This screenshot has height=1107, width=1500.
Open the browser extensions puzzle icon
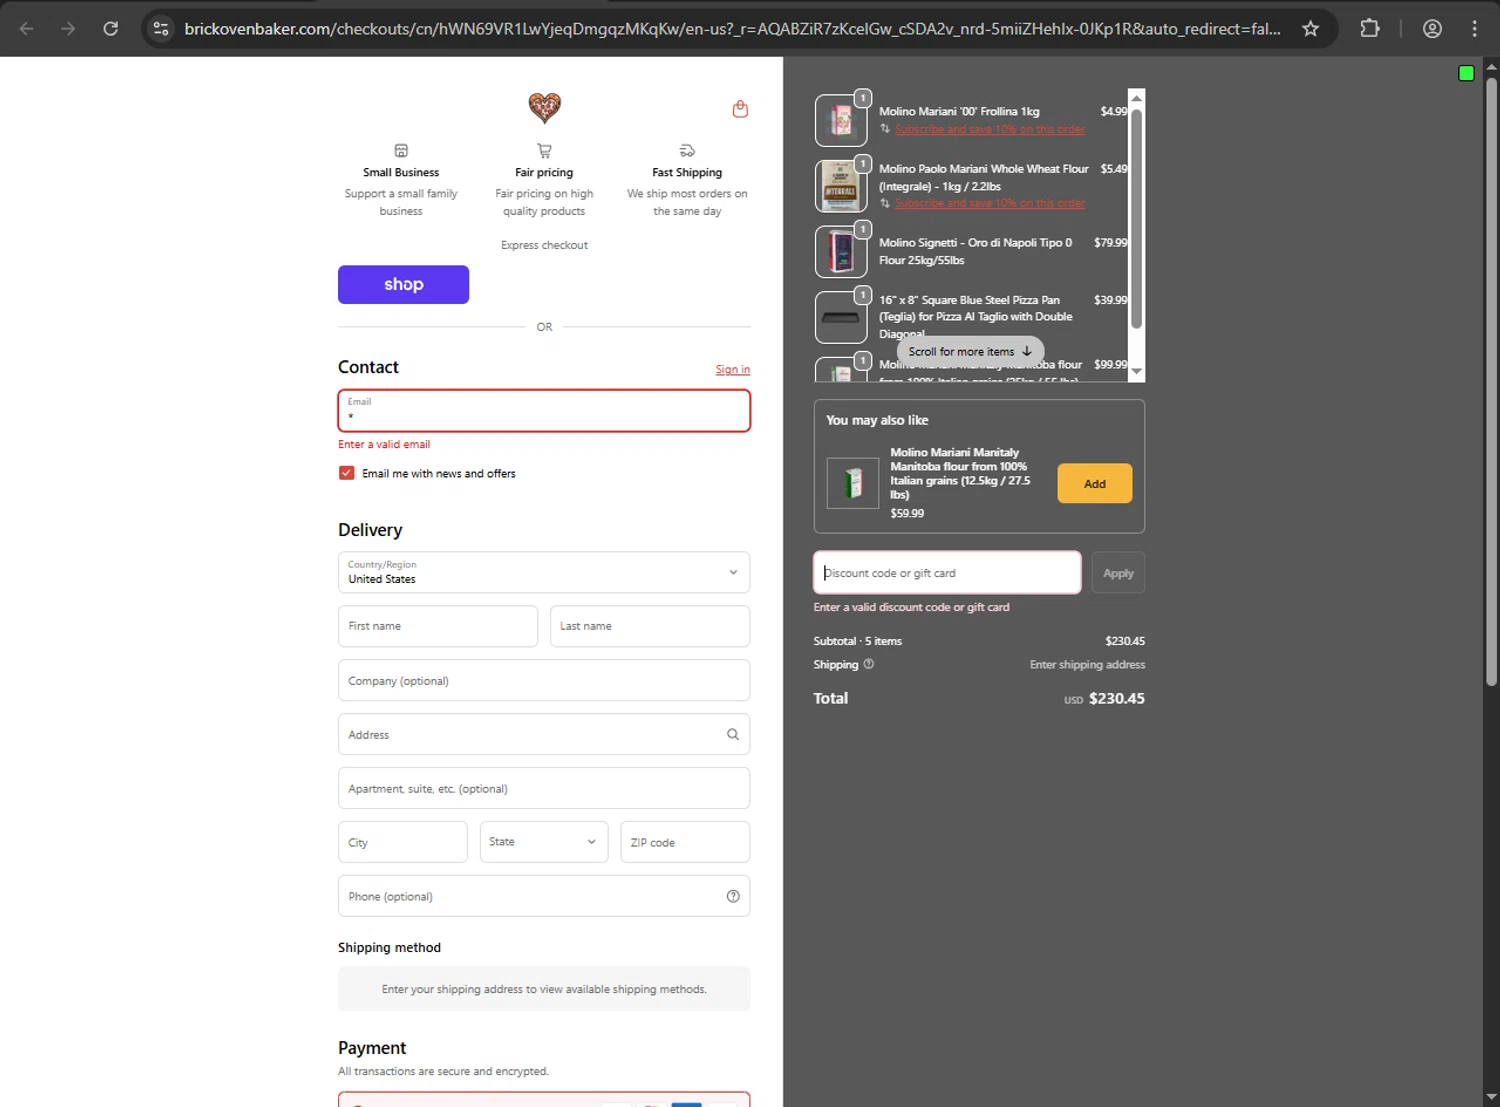[1370, 28]
